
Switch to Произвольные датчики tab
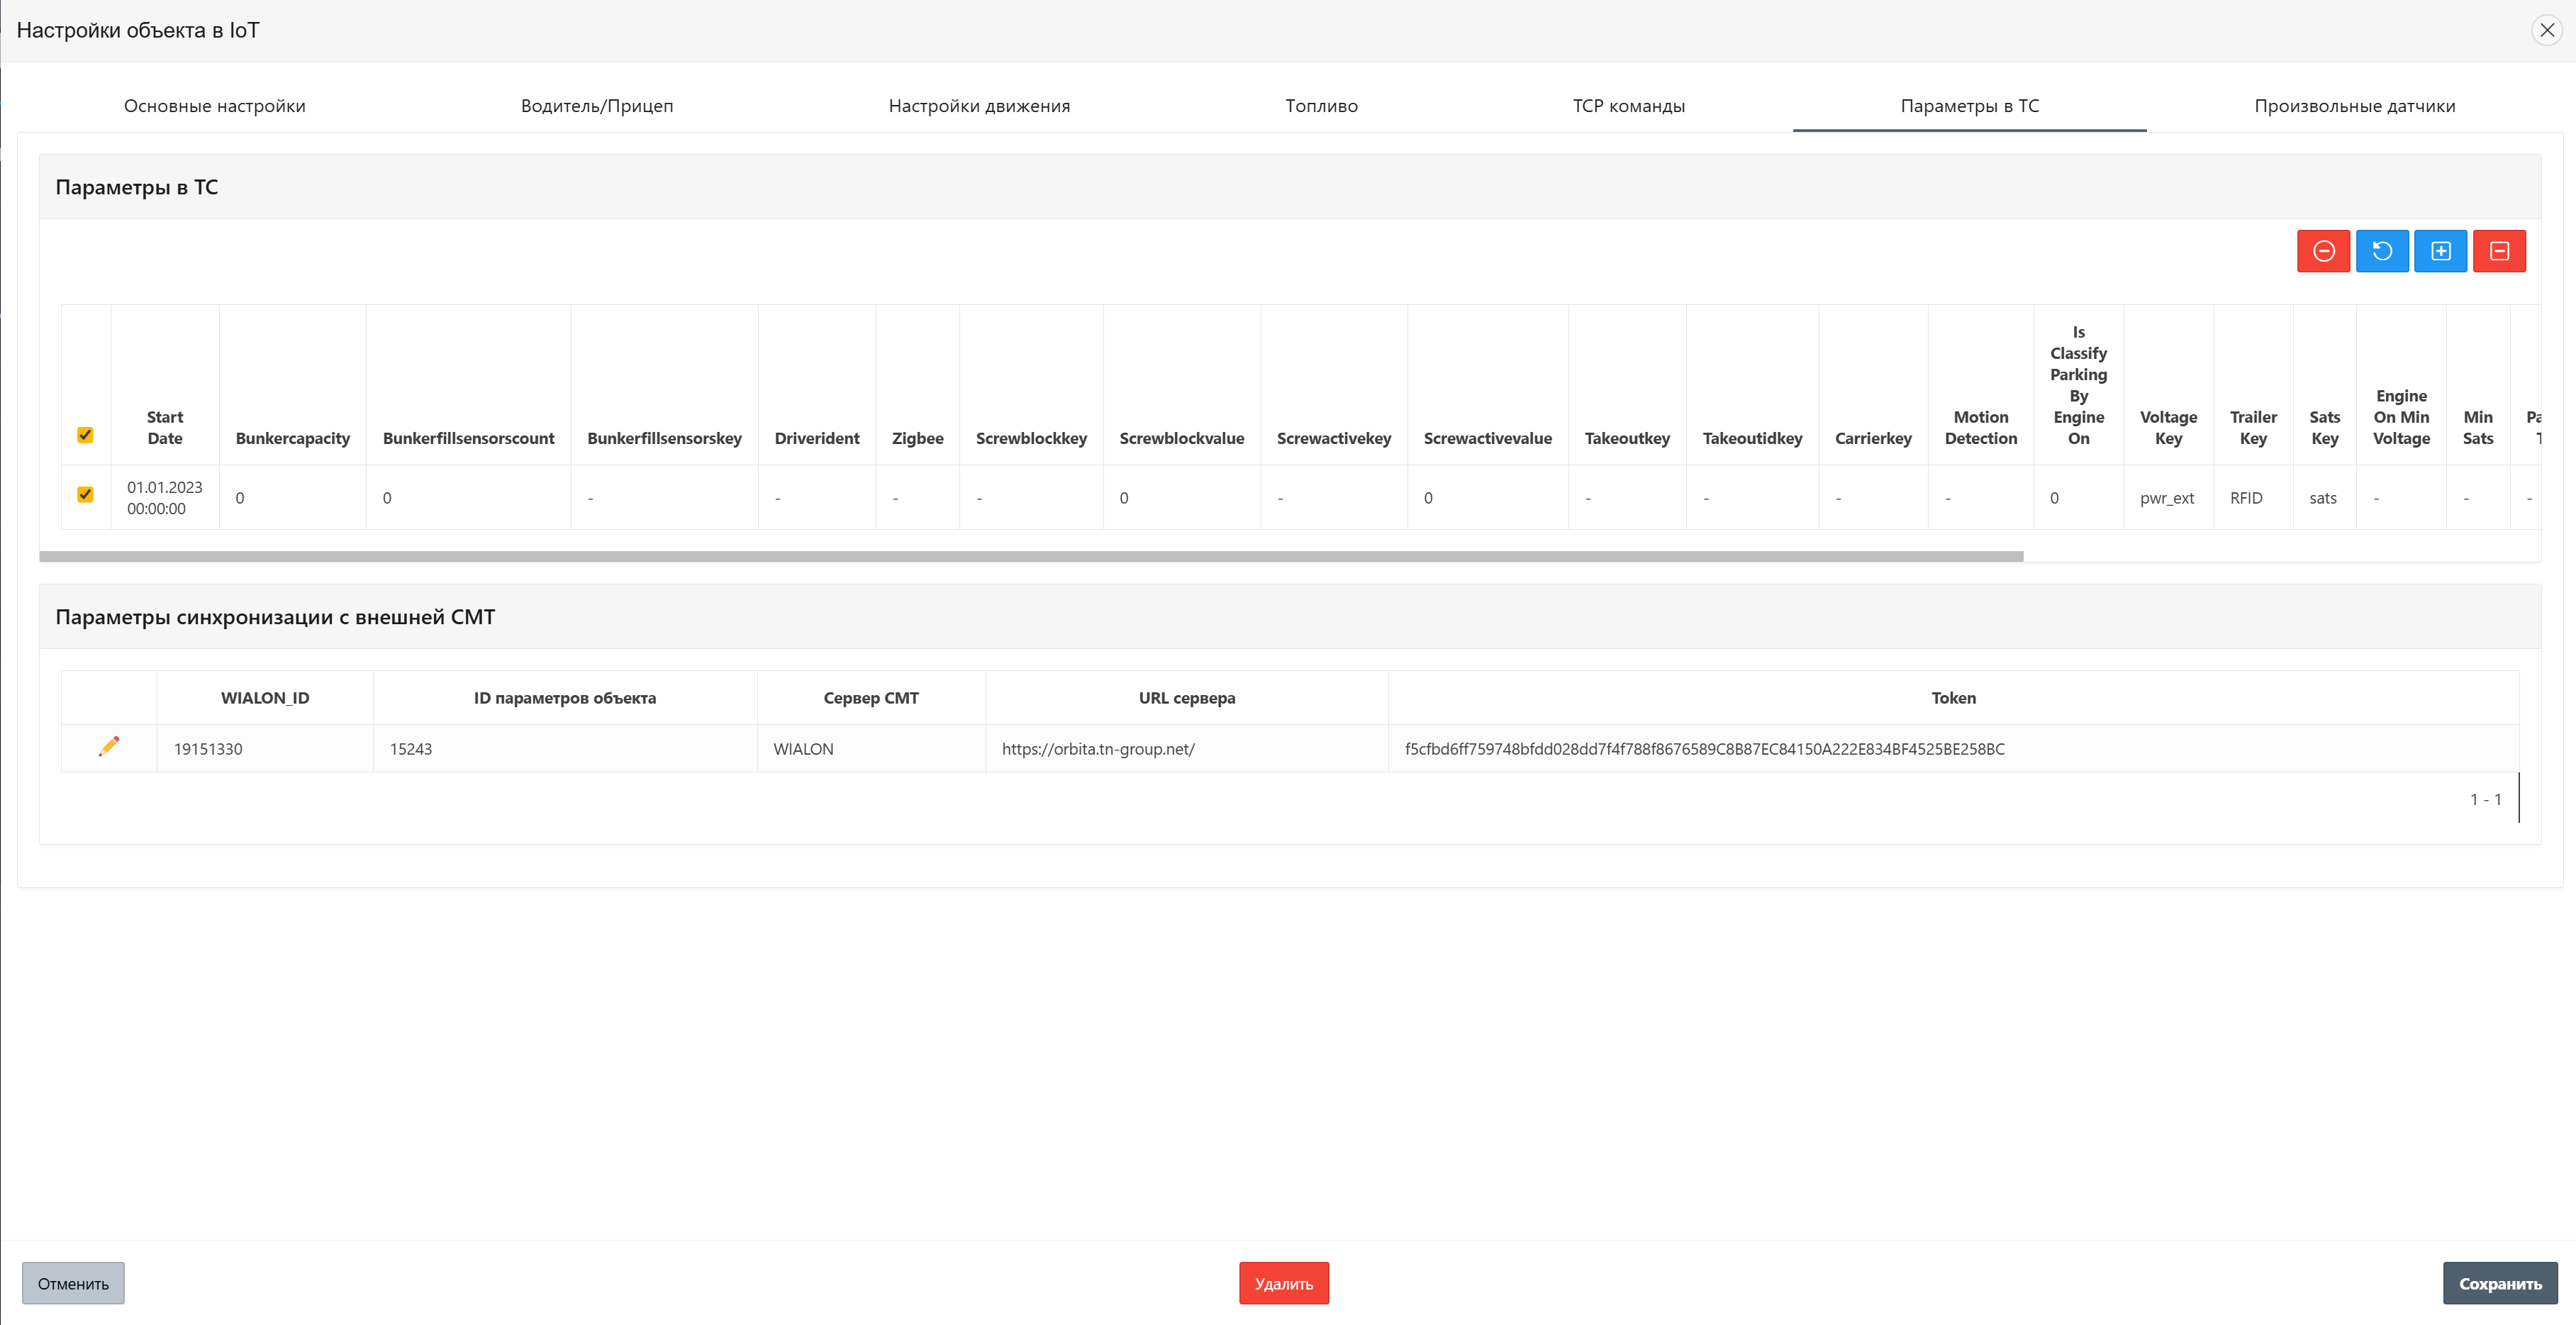pyautogui.click(x=2354, y=106)
